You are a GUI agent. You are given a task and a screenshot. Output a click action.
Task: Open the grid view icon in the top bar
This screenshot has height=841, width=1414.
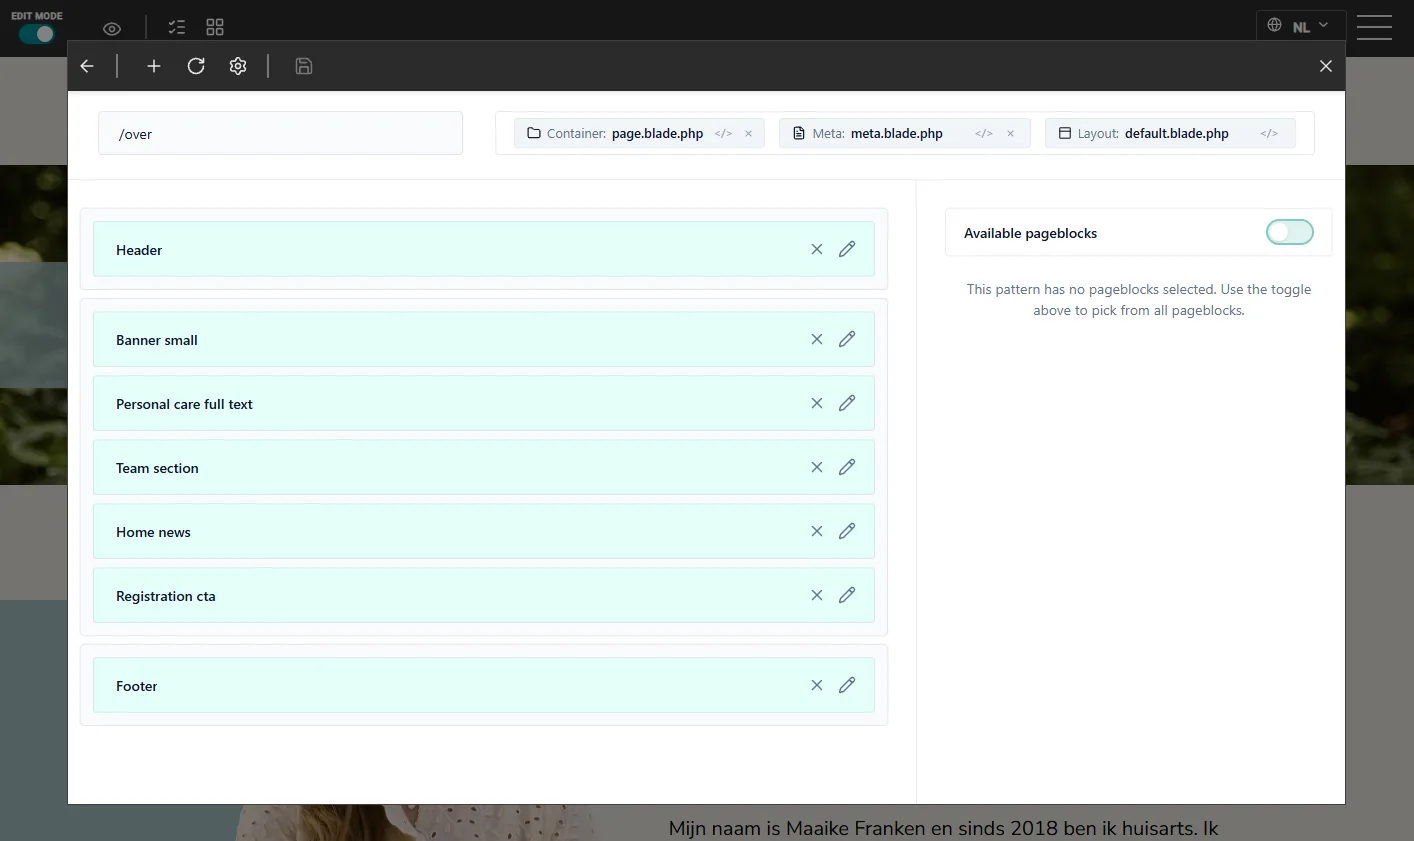(215, 28)
